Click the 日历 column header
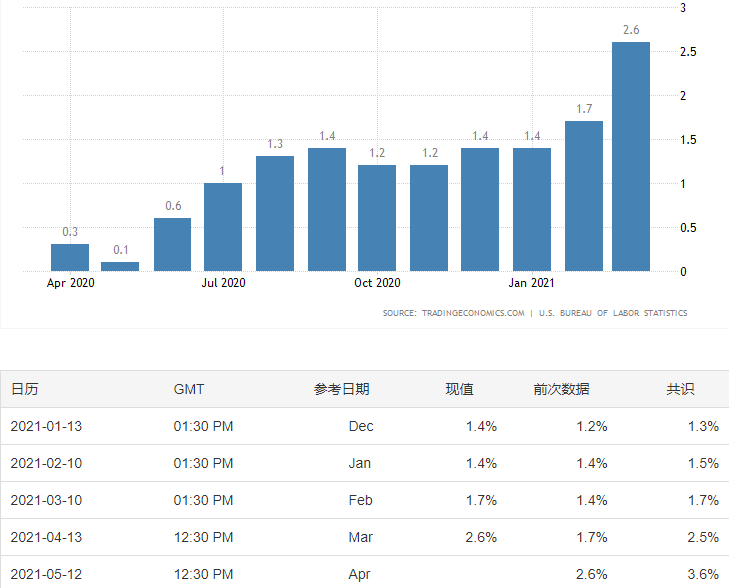This screenshot has width=729, height=588. 25,389
